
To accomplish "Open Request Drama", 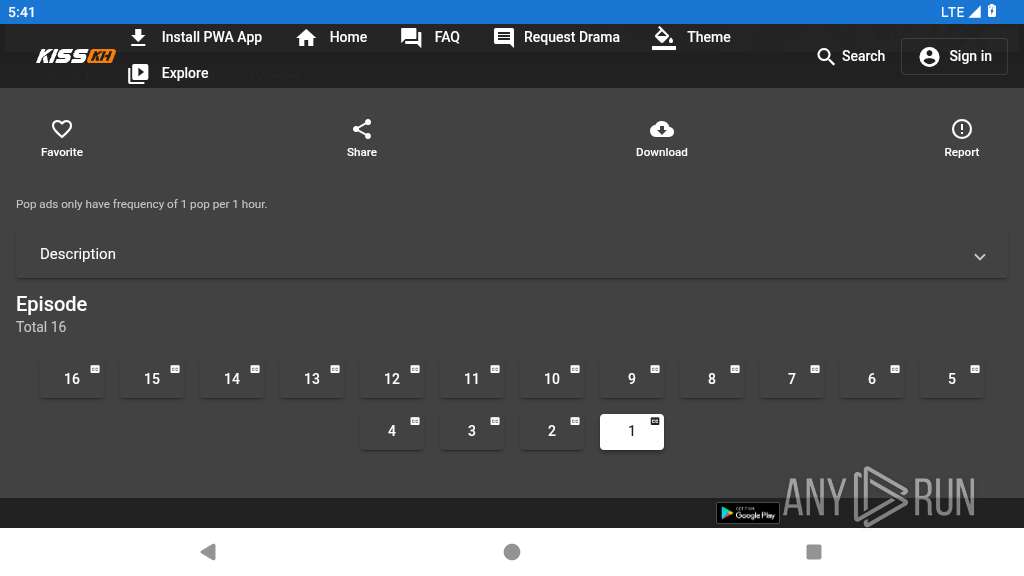I will point(556,37).
